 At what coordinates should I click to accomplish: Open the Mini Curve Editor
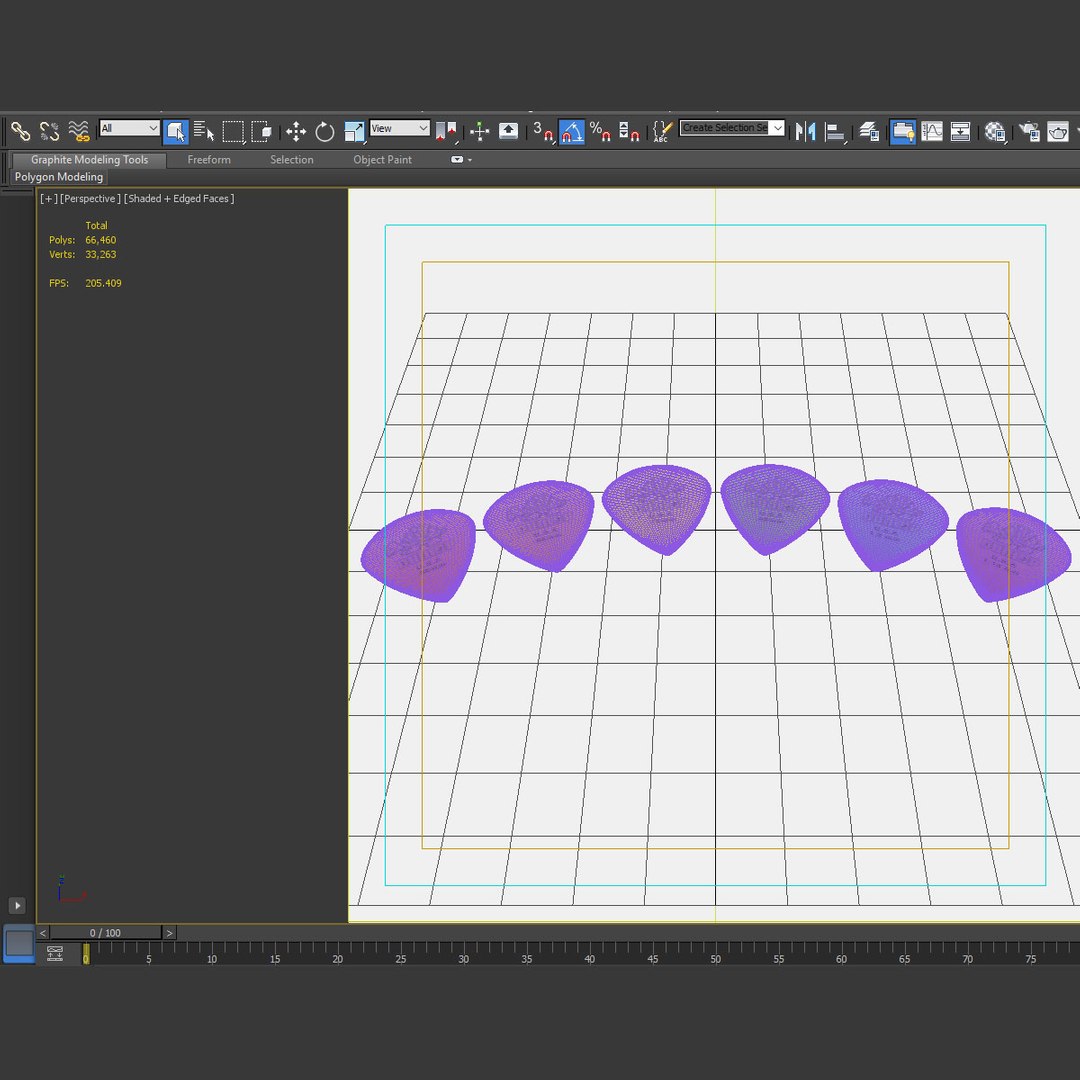tap(55, 953)
